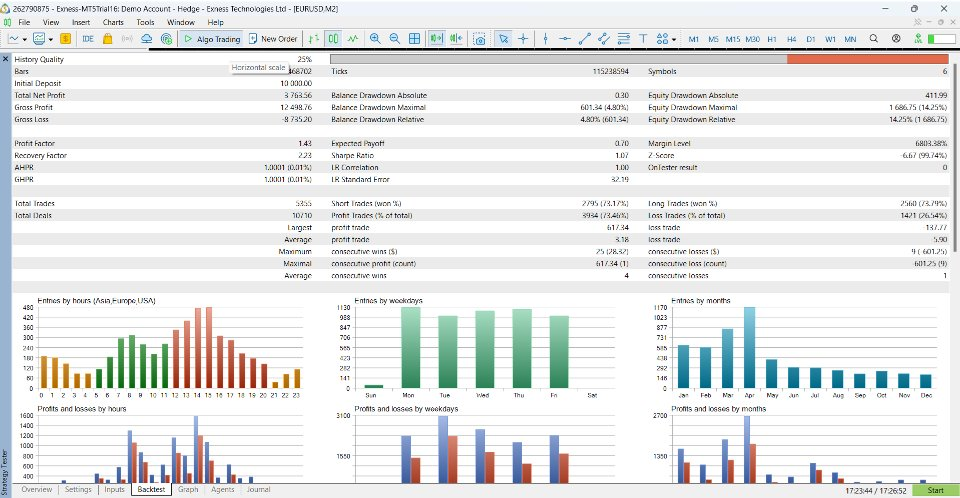Close the Strategy Tester panel X
This screenshot has height=498, width=960.
(6, 59)
